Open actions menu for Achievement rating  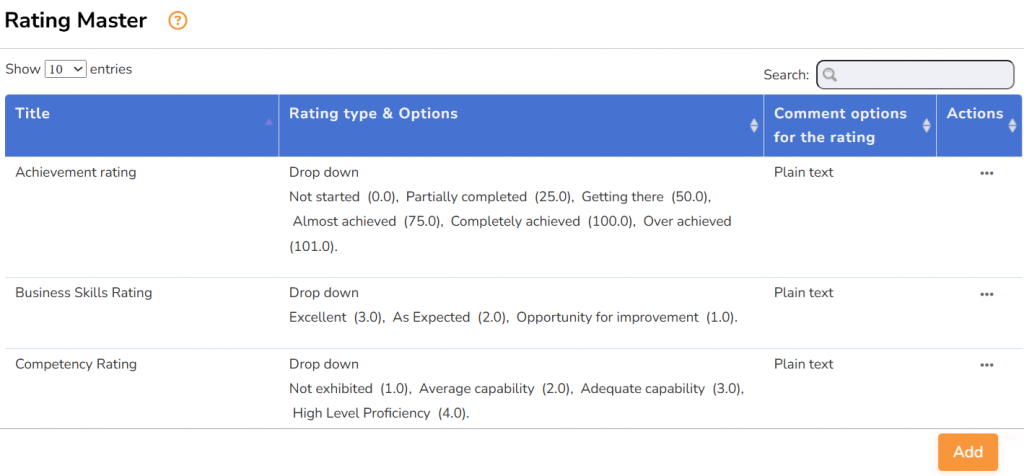pos(986,173)
